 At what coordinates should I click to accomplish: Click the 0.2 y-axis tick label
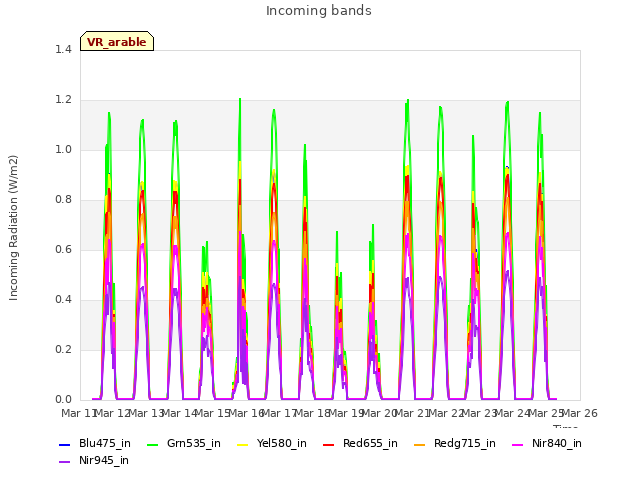pos(63,349)
